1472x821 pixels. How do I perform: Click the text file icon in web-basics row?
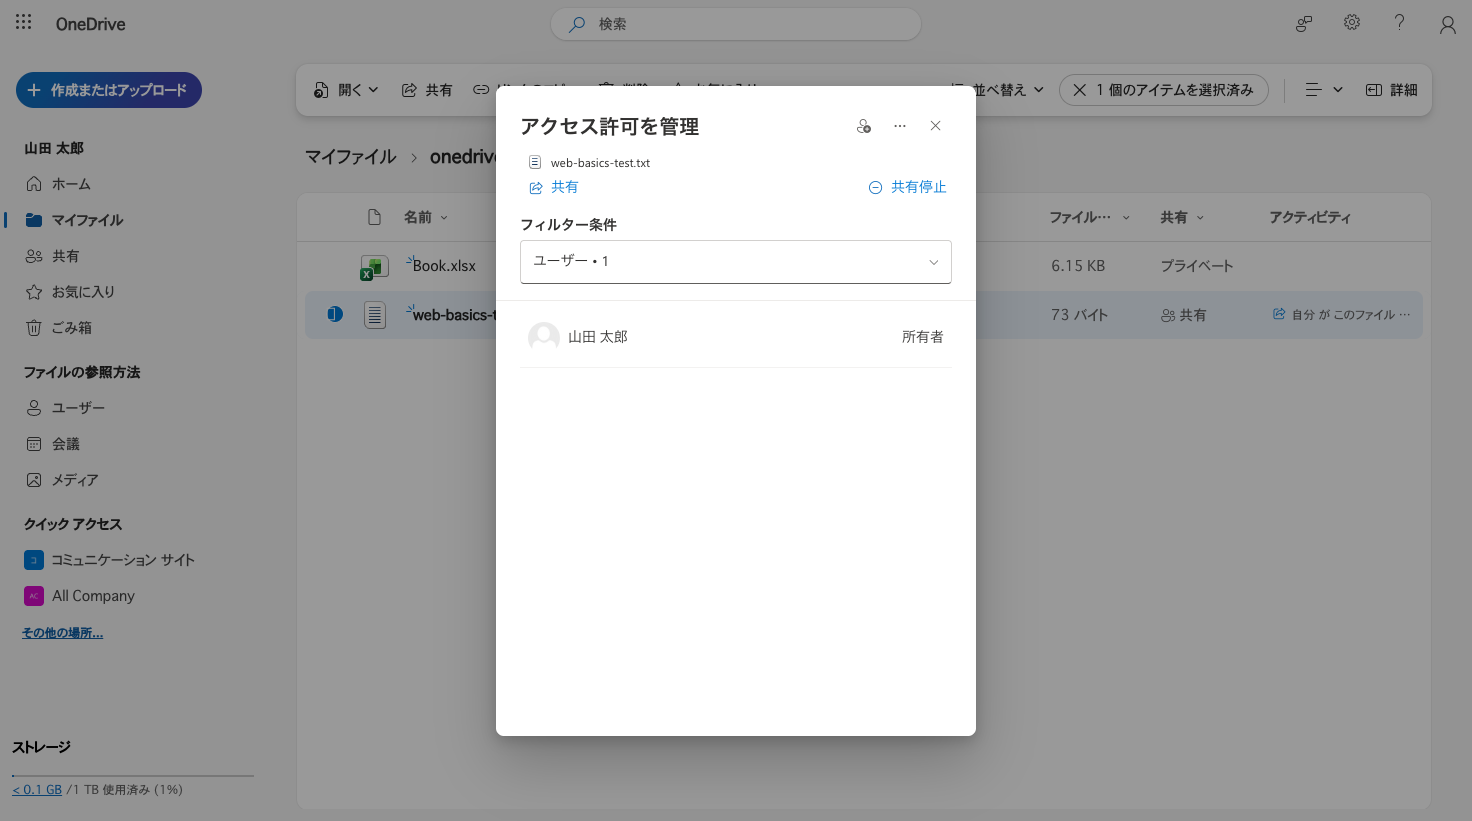click(374, 315)
